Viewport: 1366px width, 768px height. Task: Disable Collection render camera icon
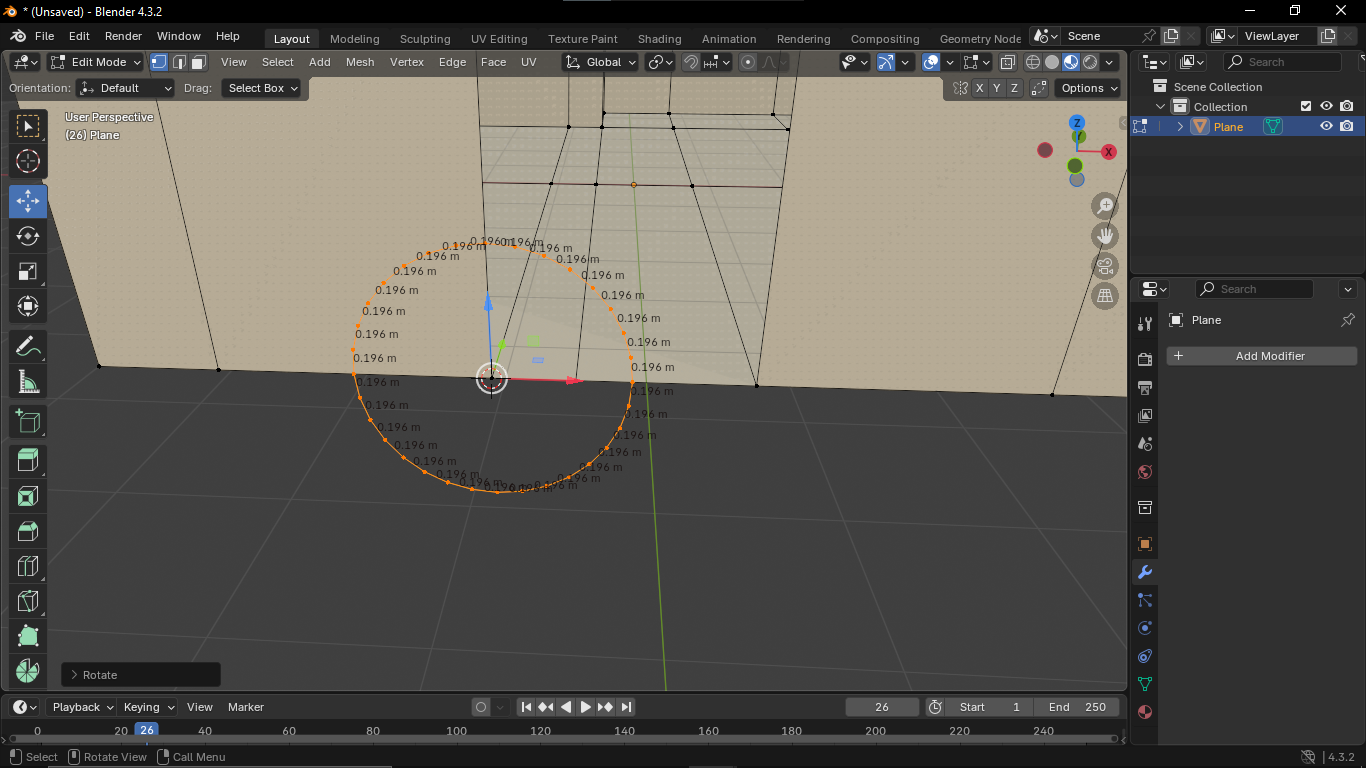pyautogui.click(x=1347, y=106)
